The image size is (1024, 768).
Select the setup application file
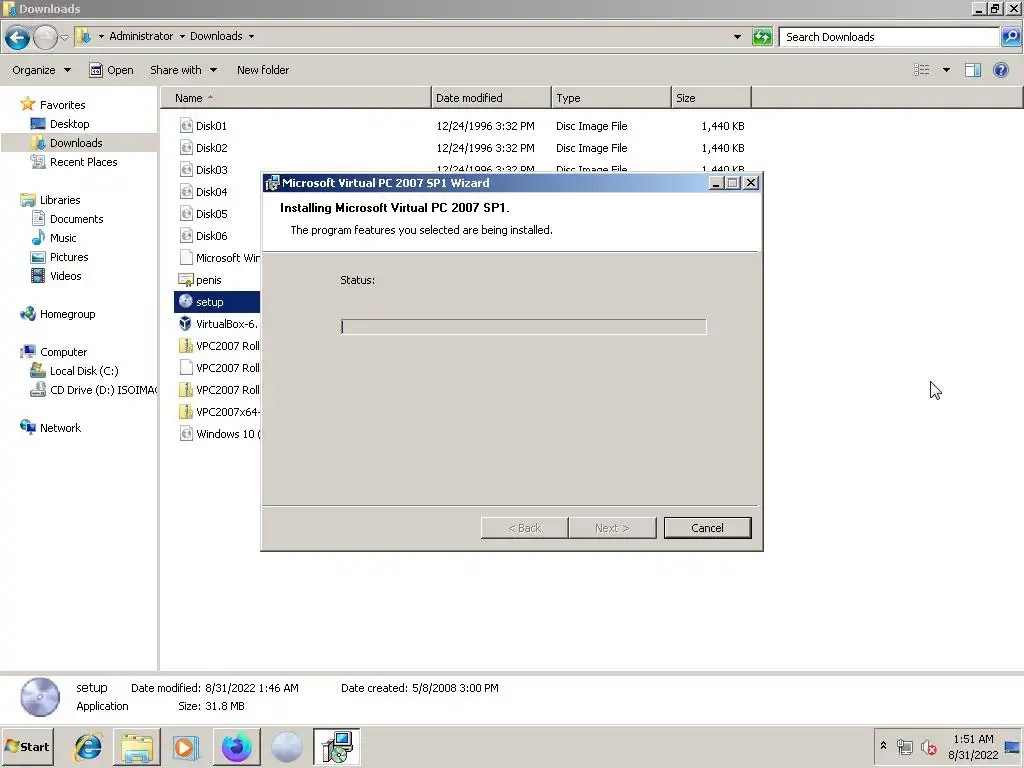(x=217, y=302)
